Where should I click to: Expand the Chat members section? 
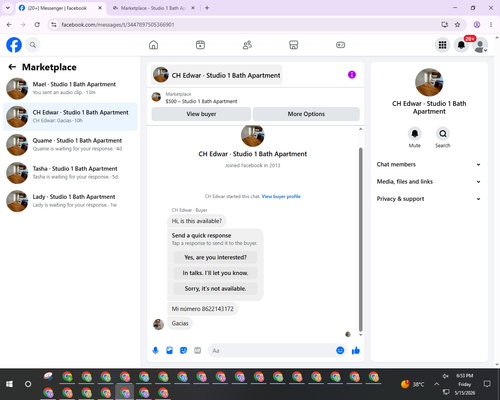[x=429, y=164]
